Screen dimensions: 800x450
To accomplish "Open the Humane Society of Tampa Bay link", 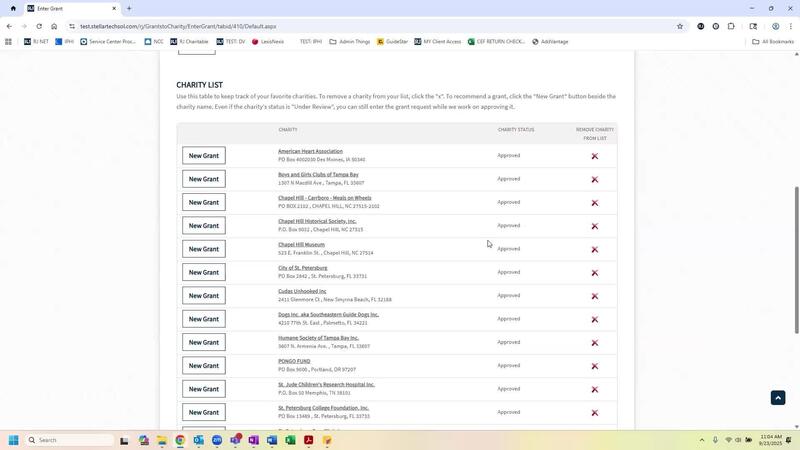I will click(x=318, y=338).
